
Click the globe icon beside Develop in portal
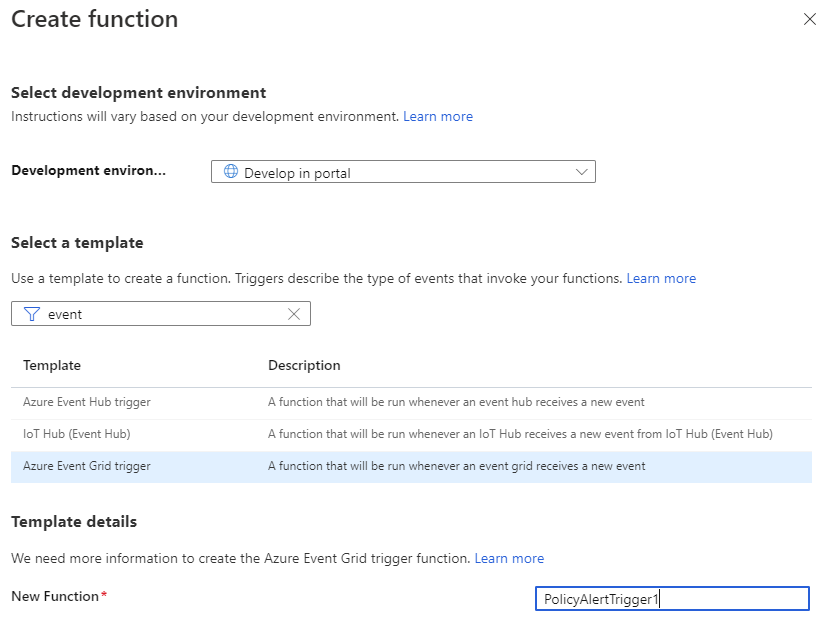pyautogui.click(x=231, y=171)
